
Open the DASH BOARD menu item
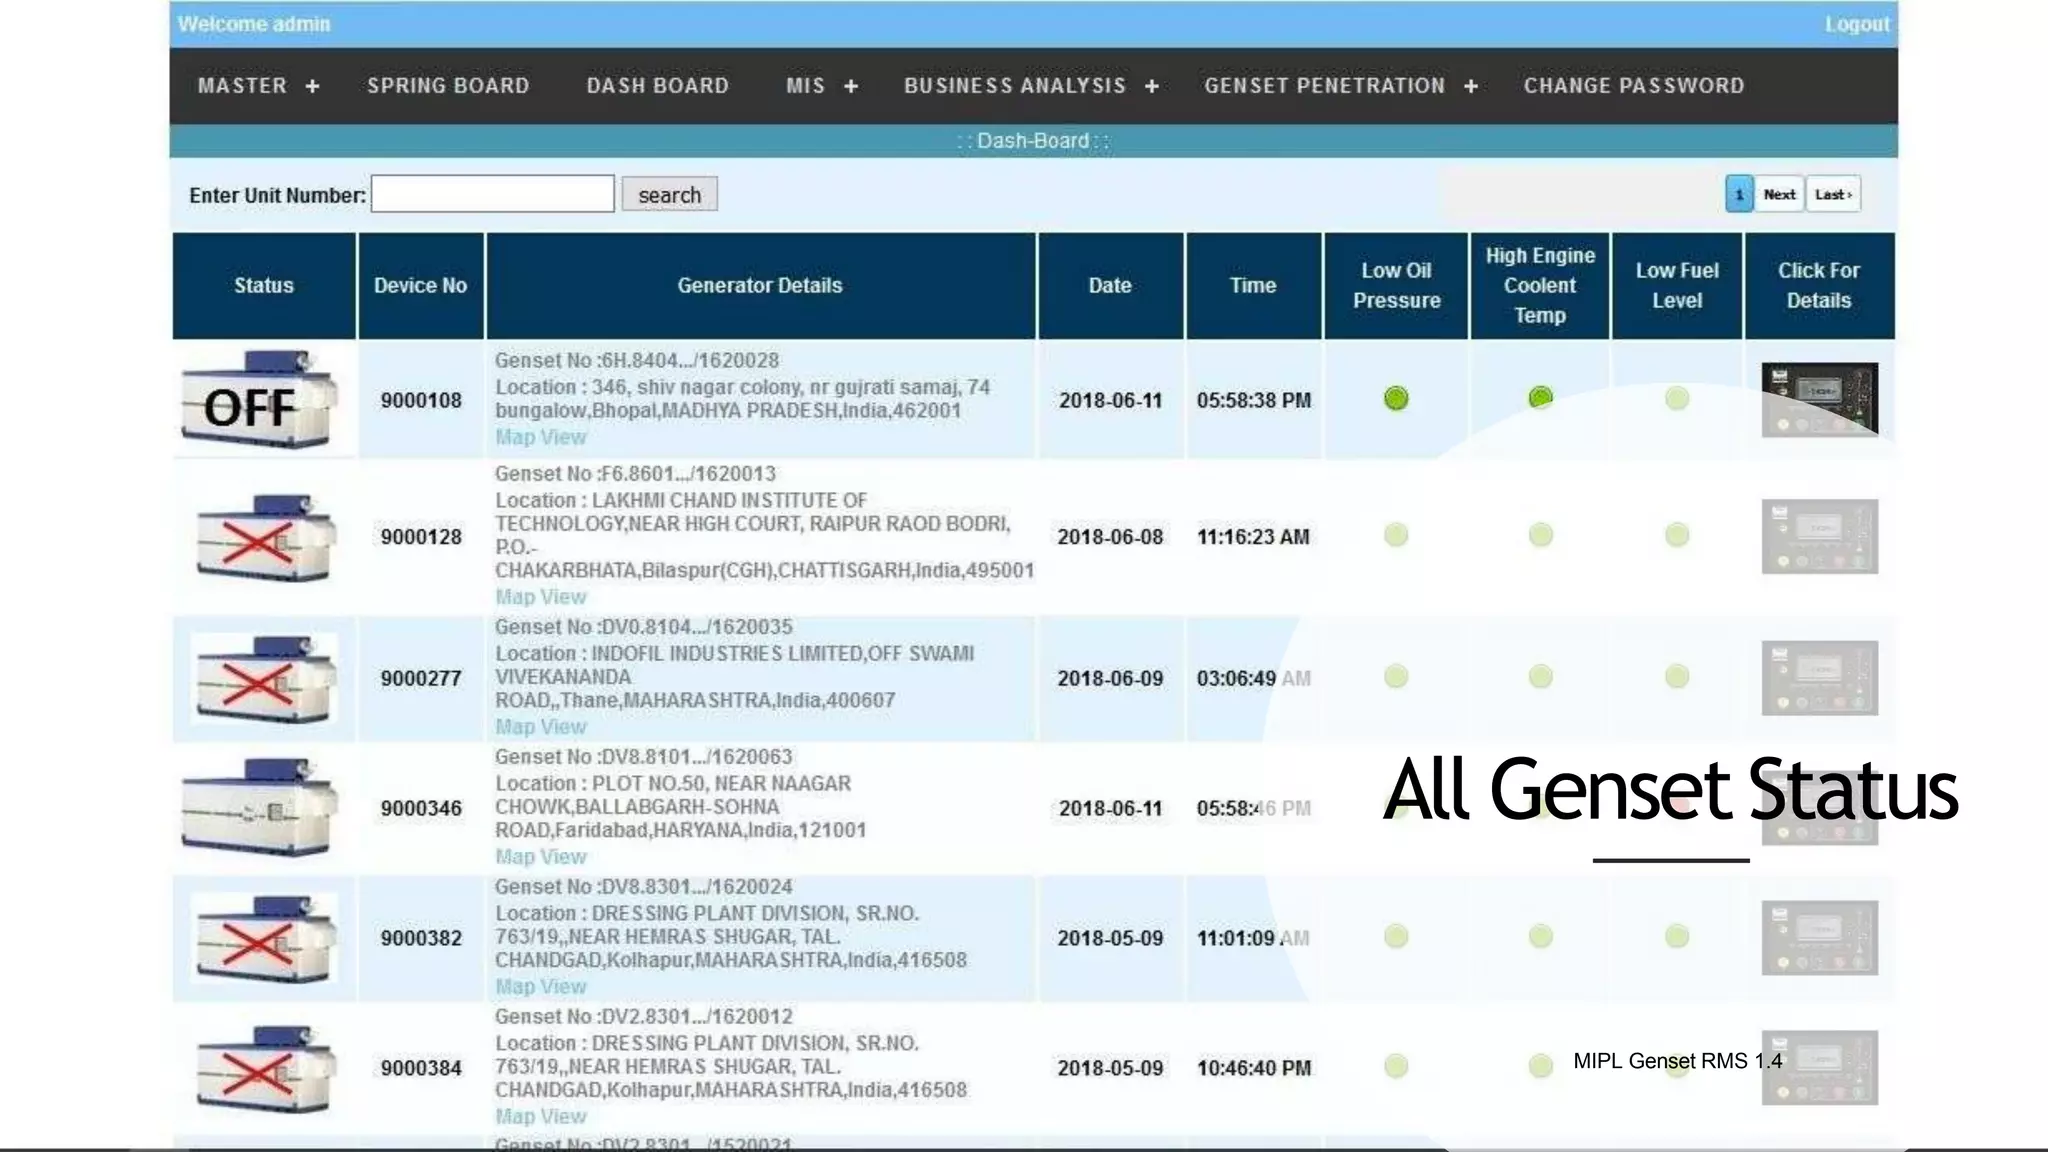click(x=657, y=86)
